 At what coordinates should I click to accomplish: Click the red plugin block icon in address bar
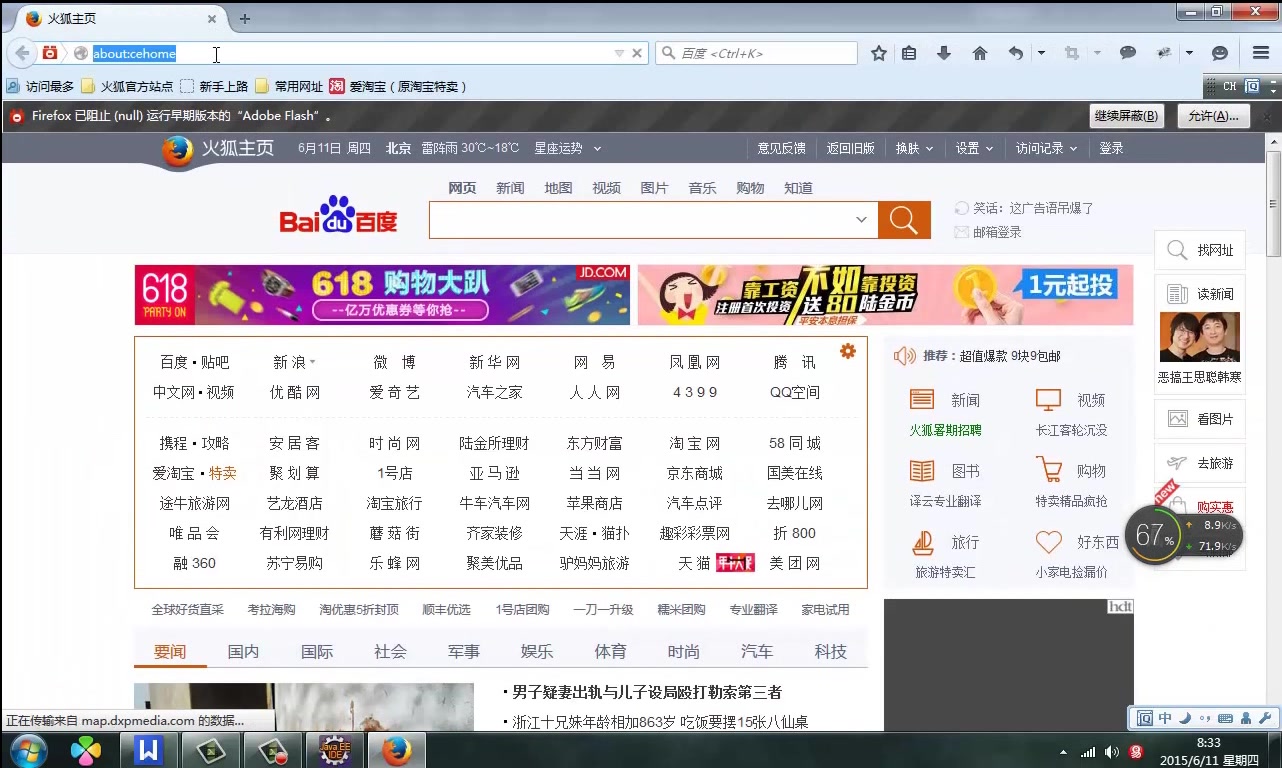pos(49,53)
